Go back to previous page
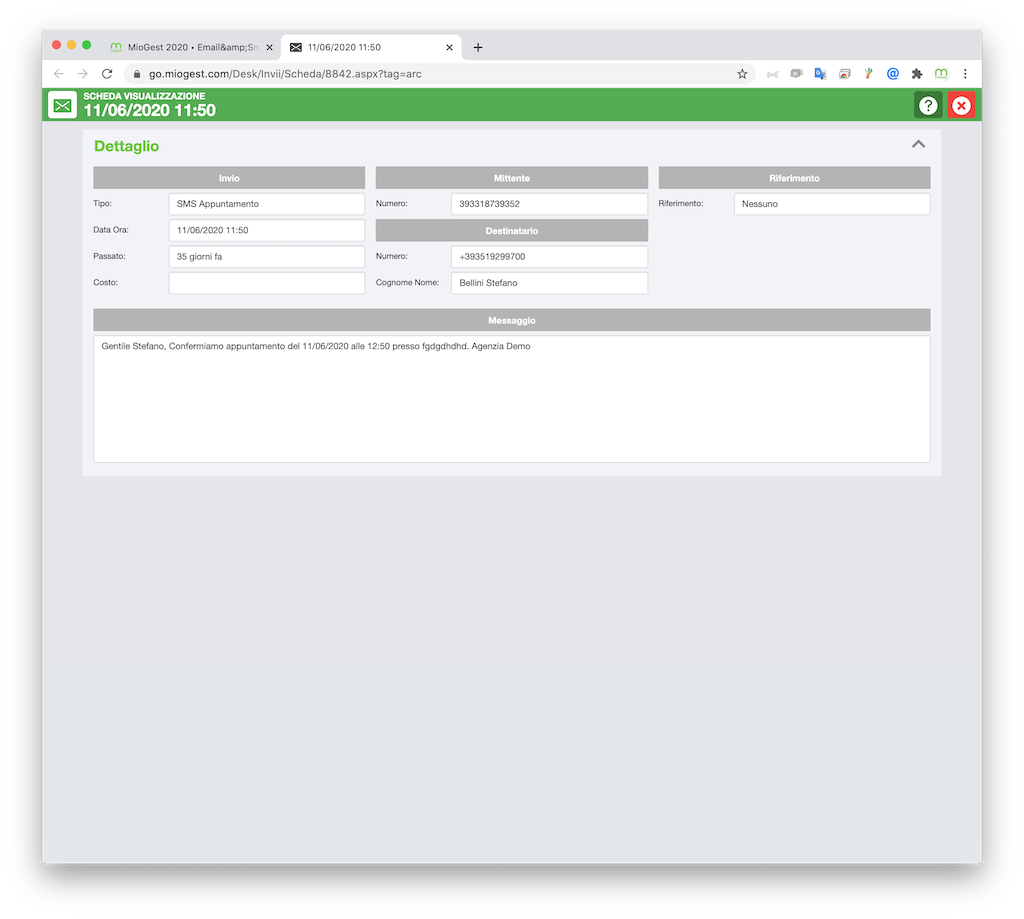Viewport: 1024px width, 919px height. pos(59,74)
